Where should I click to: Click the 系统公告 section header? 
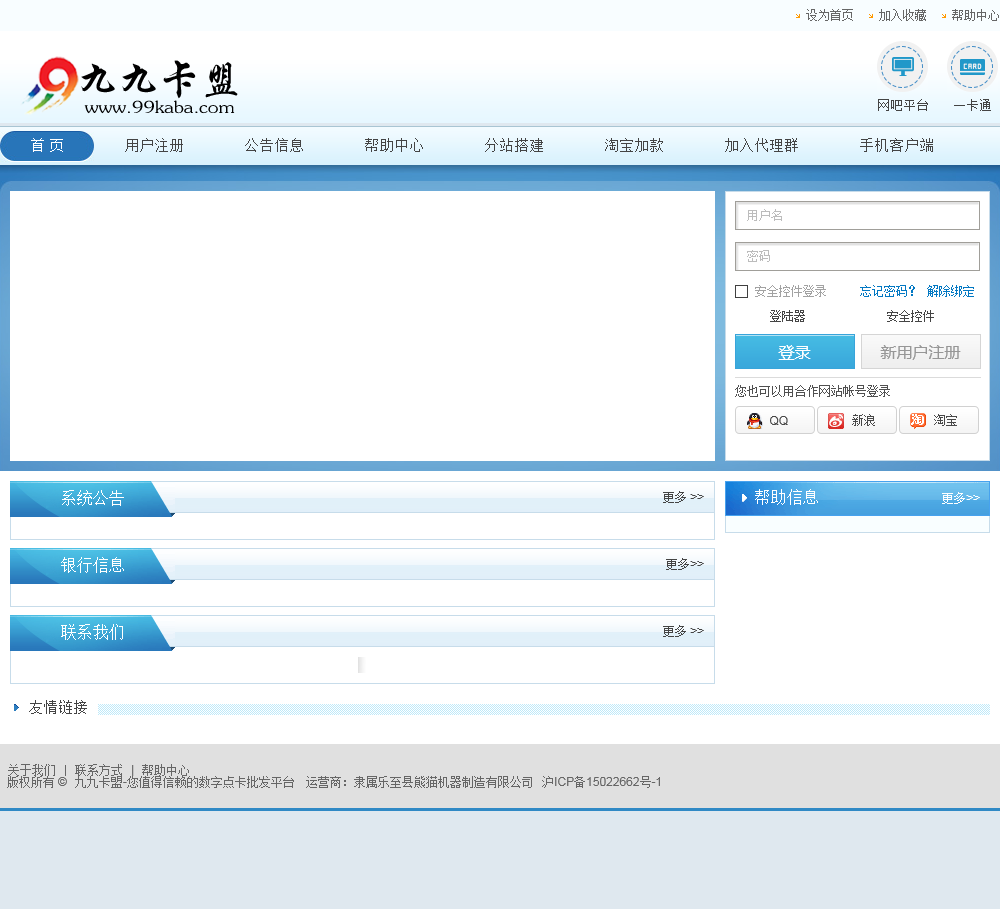point(92,498)
